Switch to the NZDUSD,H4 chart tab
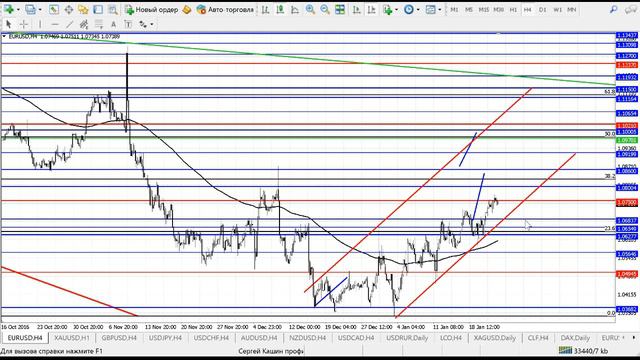640x360 pixels. (307, 338)
